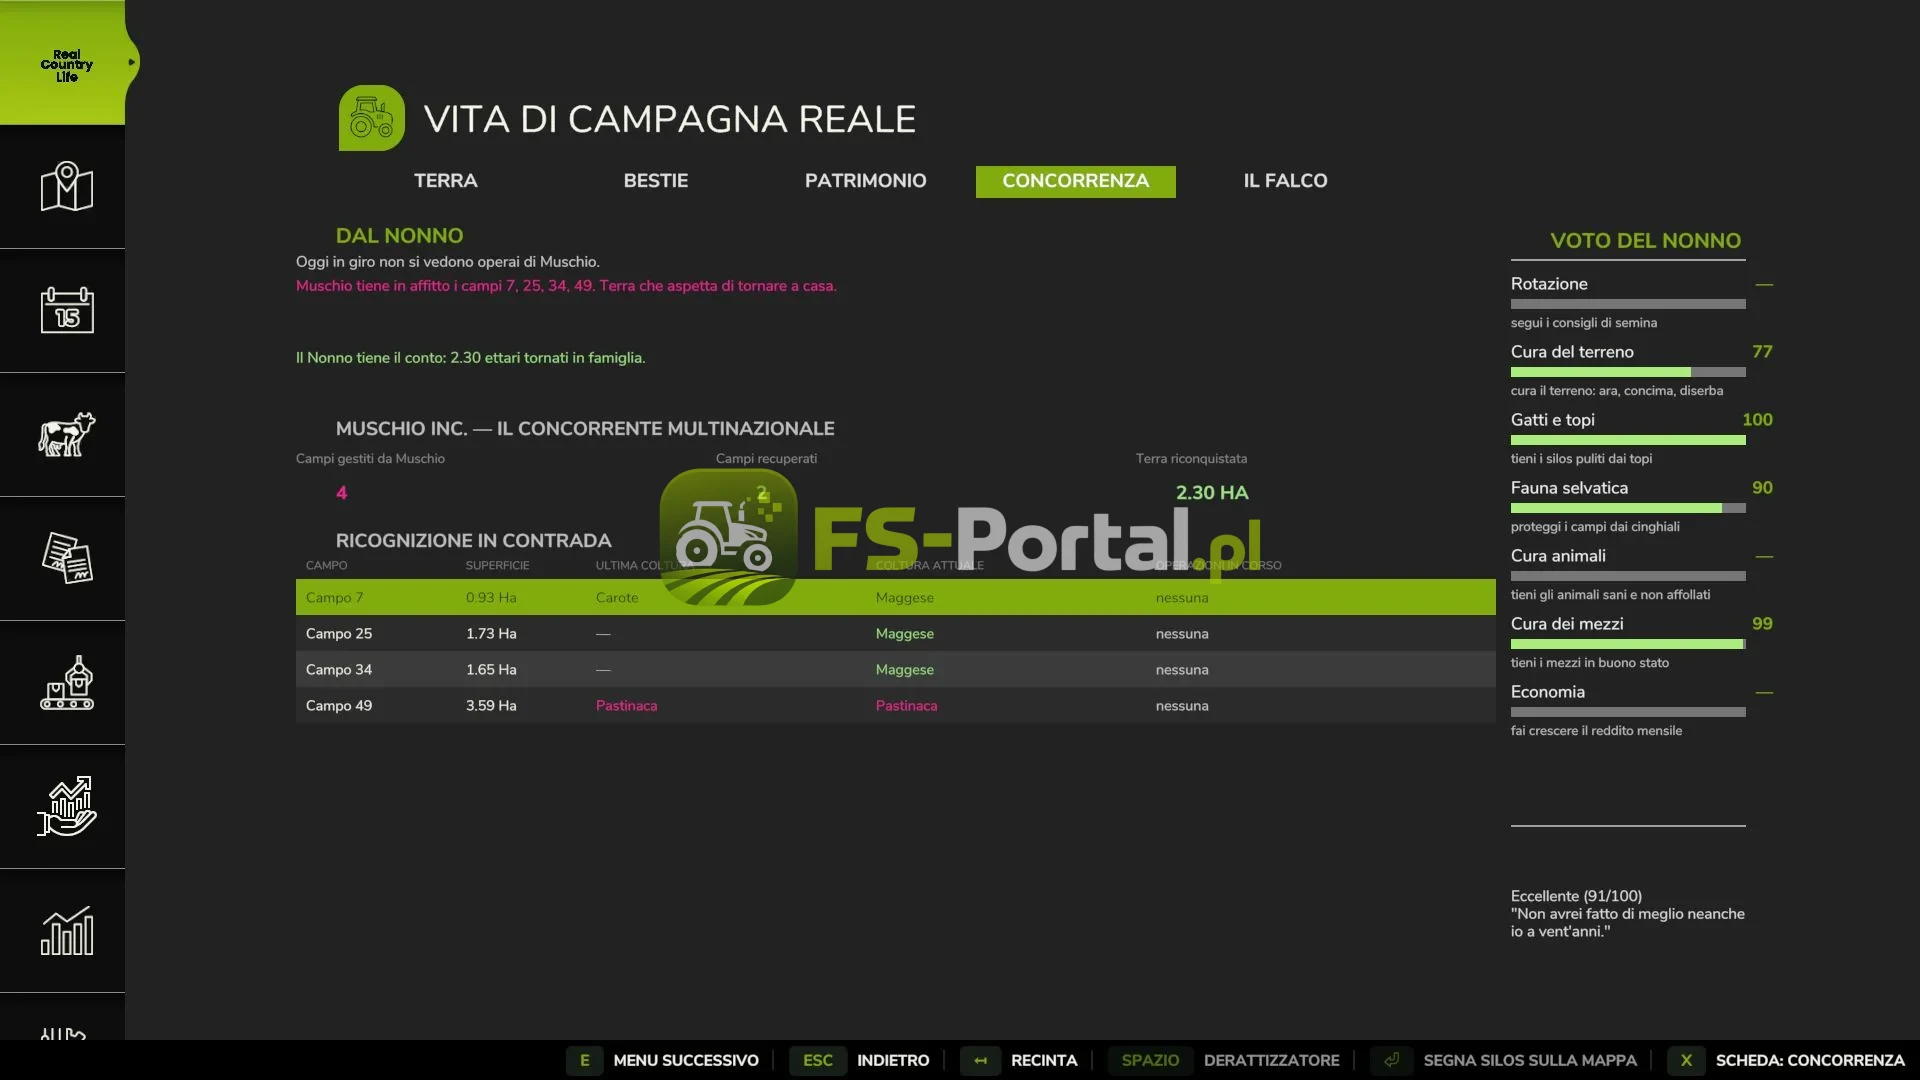Open the production conveyor icon page
This screenshot has height=1080, width=1920.
pyautogui.click(x=66, y=682)
